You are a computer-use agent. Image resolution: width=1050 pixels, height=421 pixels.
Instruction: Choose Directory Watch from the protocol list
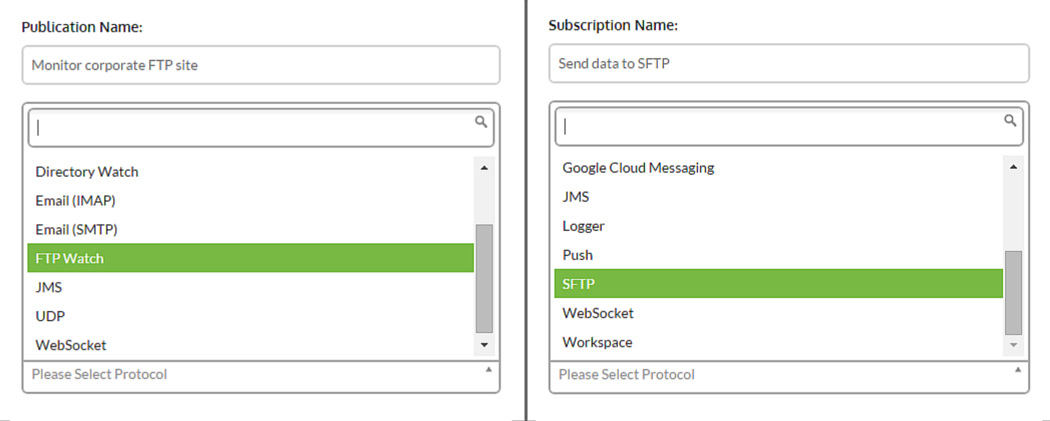250,171
